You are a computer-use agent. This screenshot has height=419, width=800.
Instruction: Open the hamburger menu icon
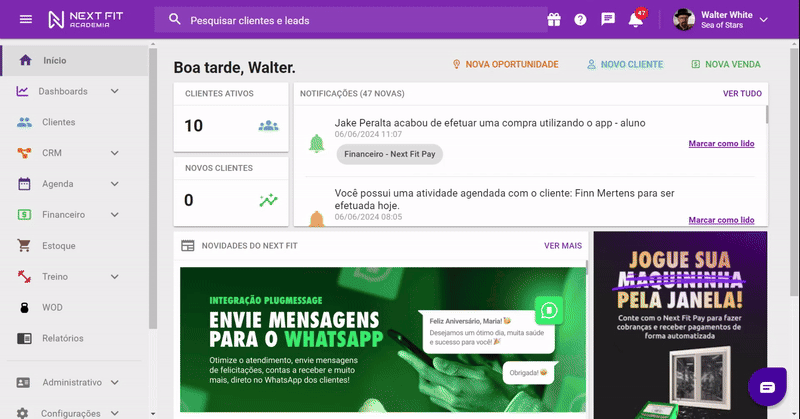point(26,19)
